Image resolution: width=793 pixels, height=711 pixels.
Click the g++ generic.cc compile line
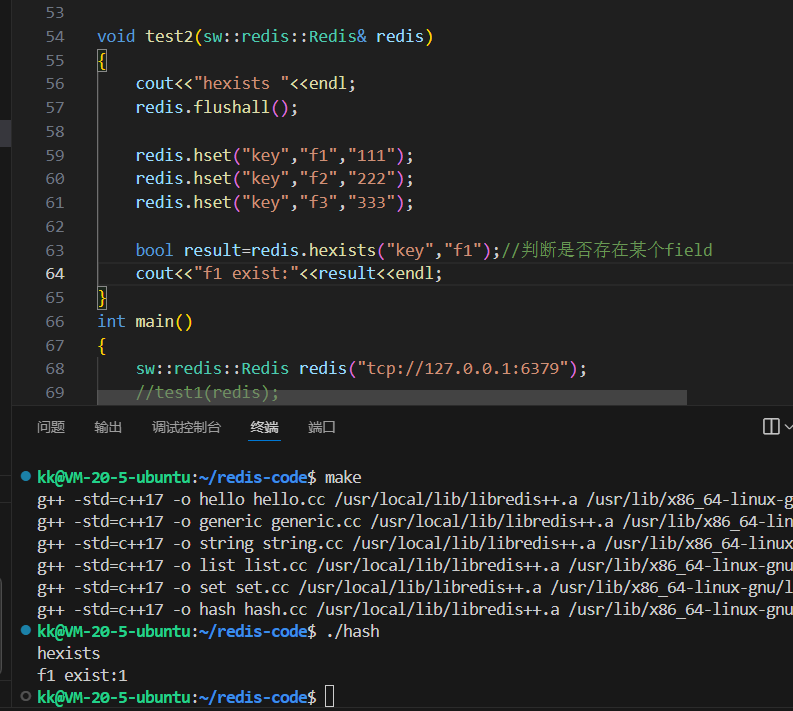[415, 521]
